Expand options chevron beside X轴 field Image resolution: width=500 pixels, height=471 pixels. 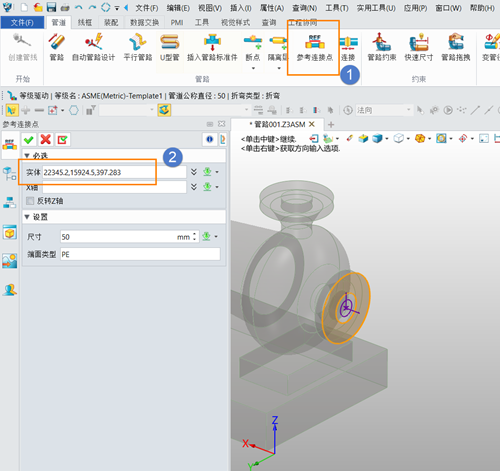click(194, 187)
